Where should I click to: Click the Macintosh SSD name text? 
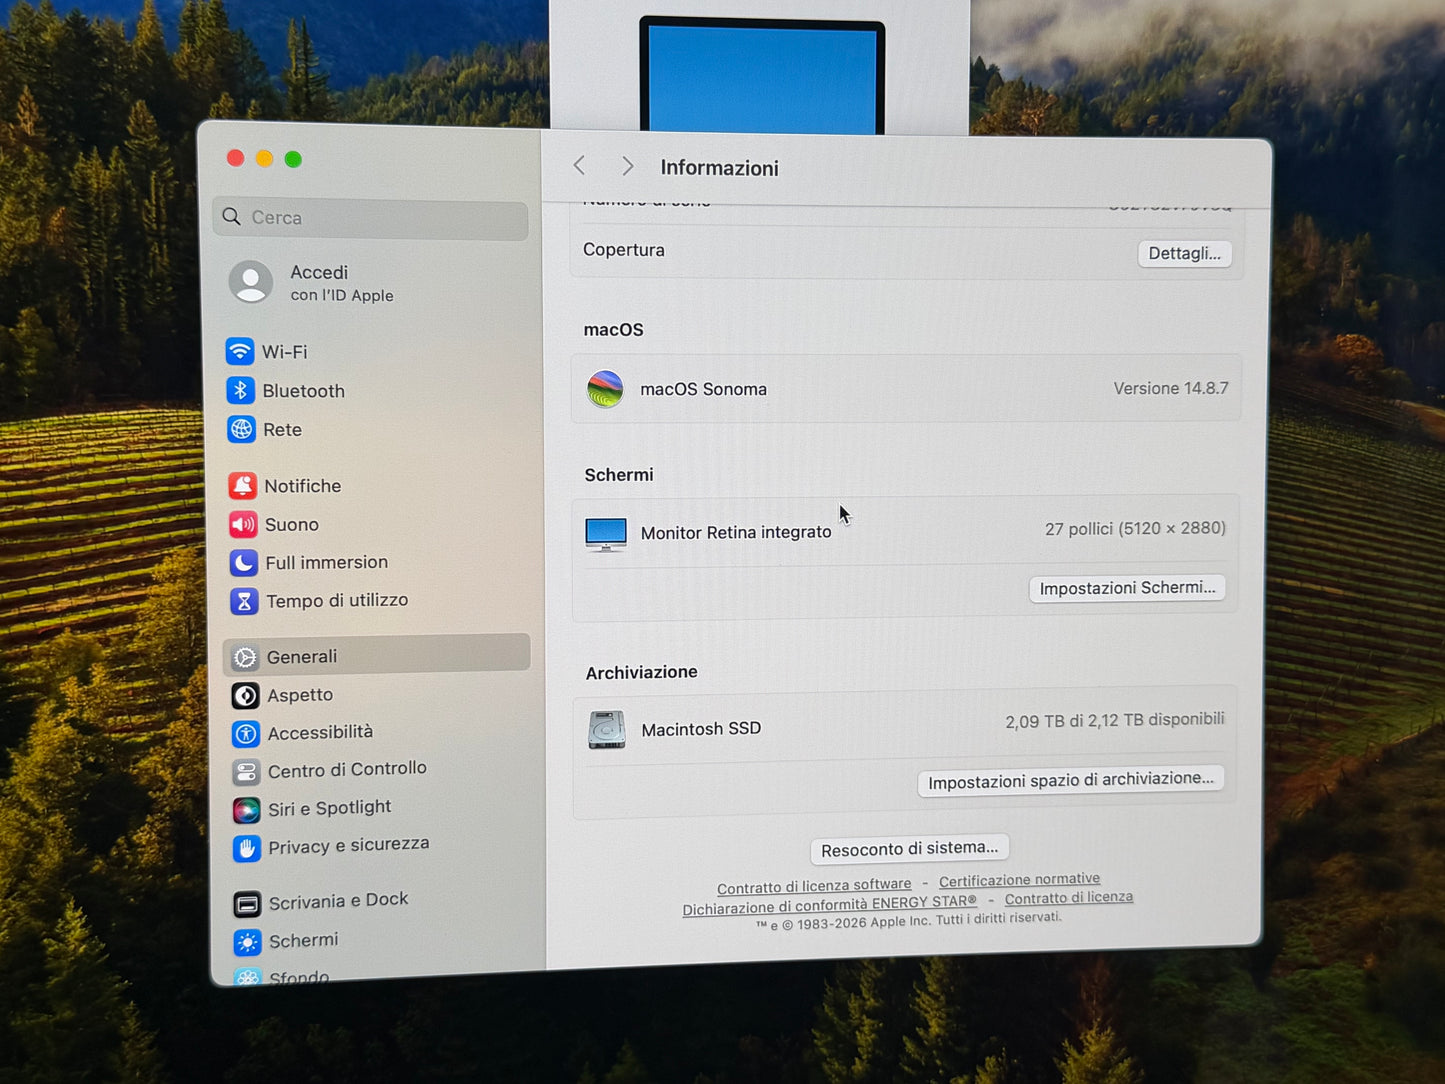[x=701, y=729]
